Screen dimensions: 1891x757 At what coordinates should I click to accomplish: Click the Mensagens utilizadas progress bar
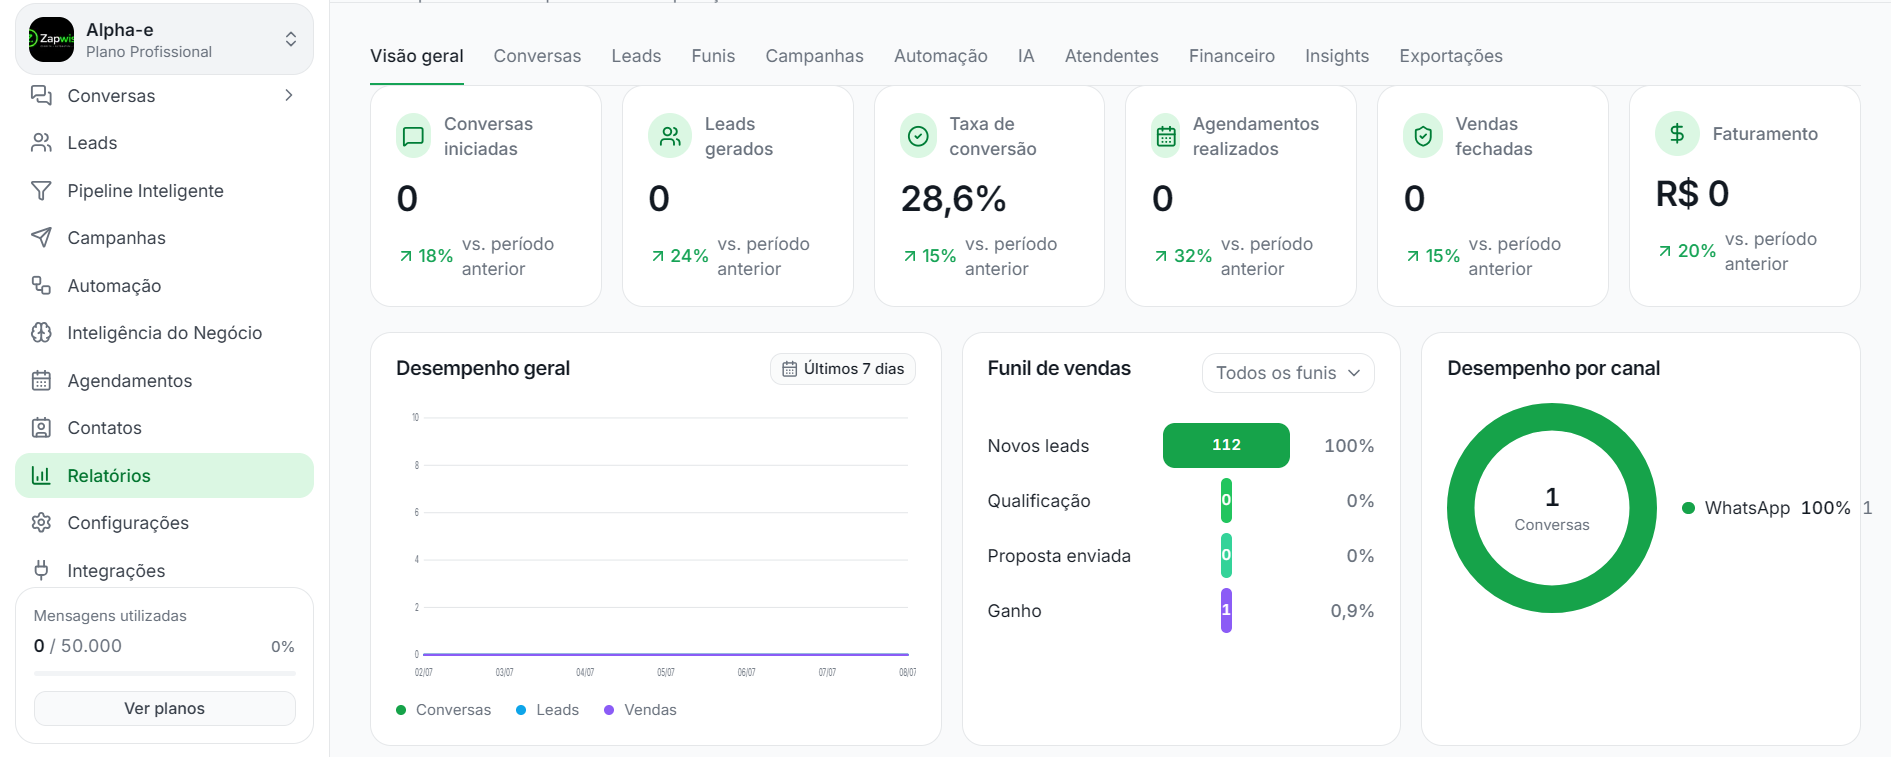tap(164, 673)
